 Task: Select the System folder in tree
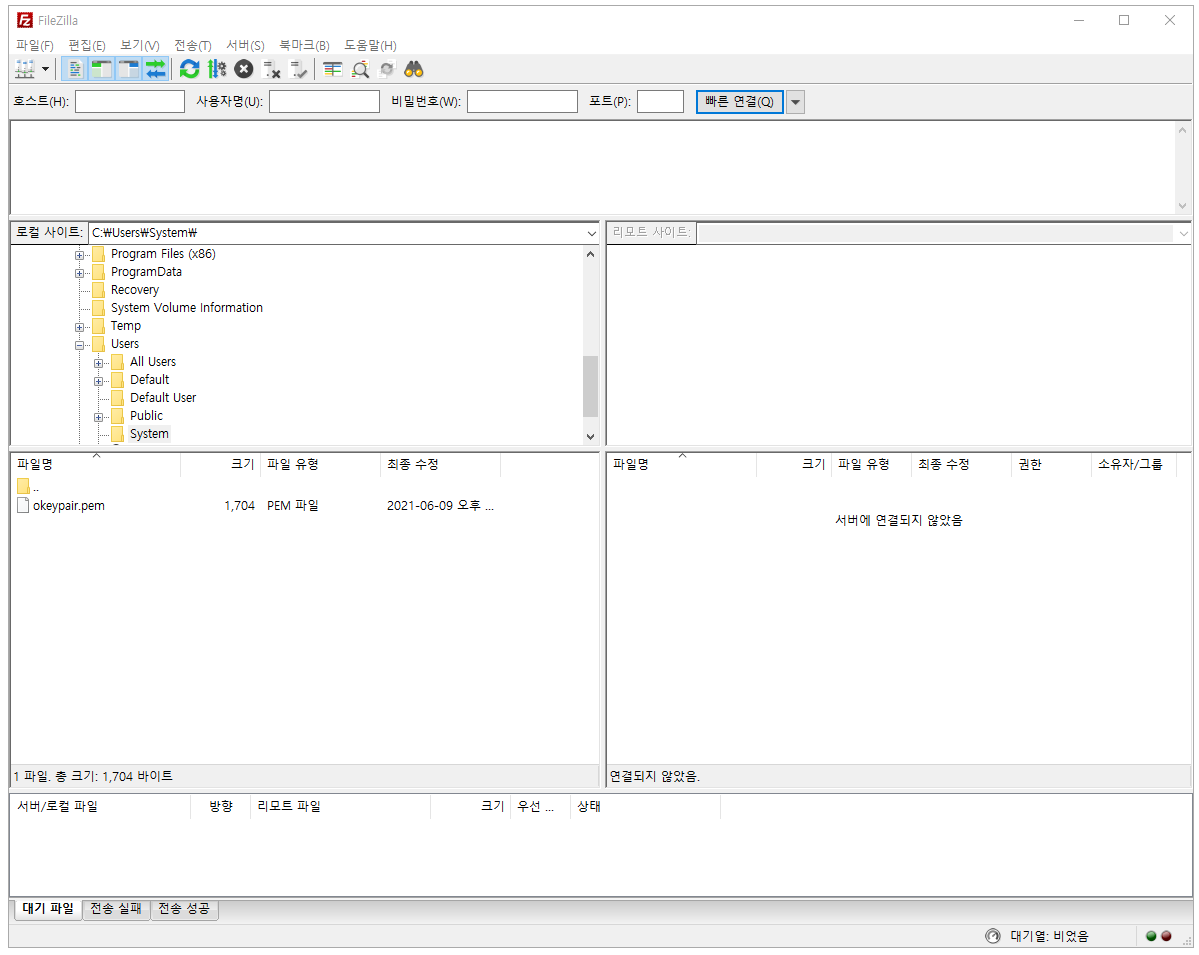pyautogui.click(x=149, y=434)
